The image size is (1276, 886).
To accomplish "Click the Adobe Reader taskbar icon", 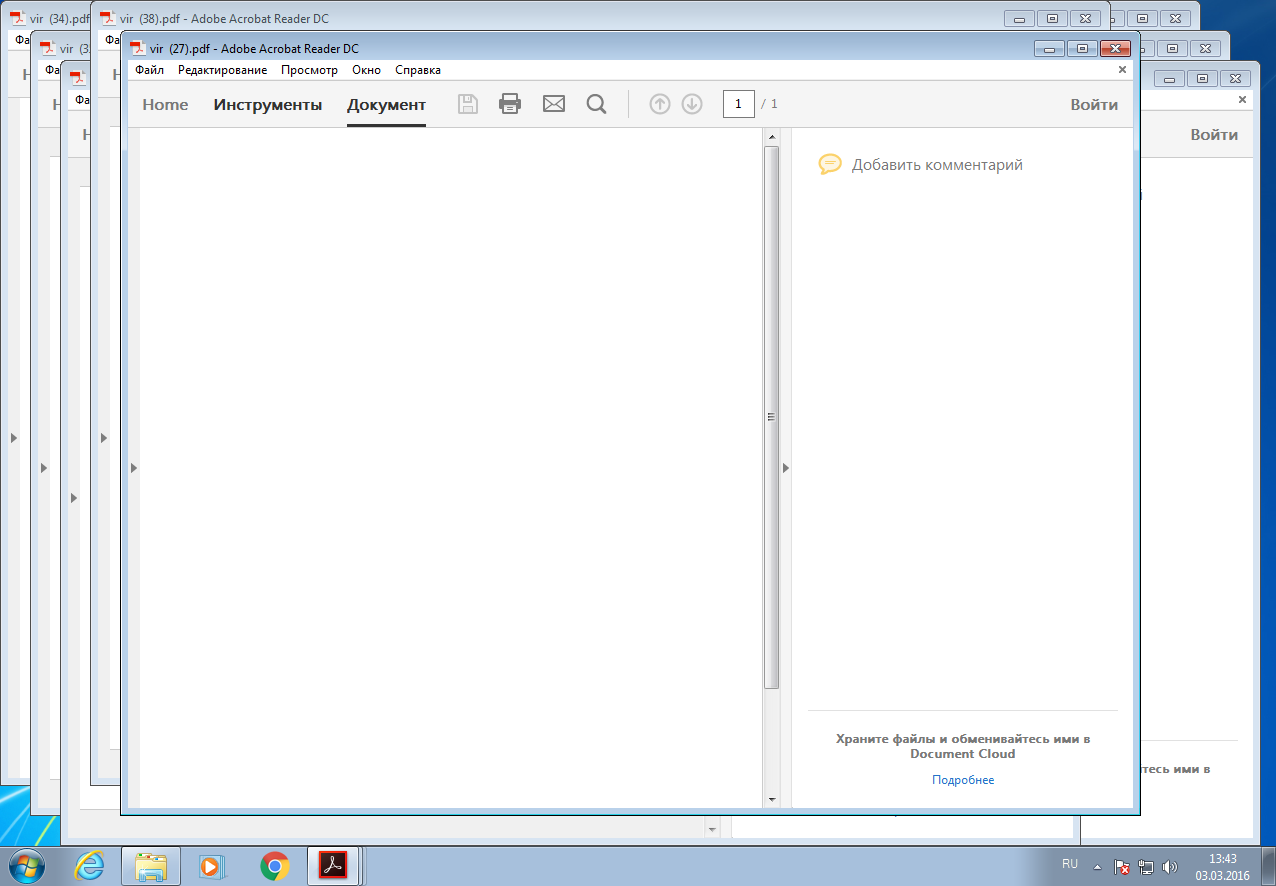I will coord(333,865).
